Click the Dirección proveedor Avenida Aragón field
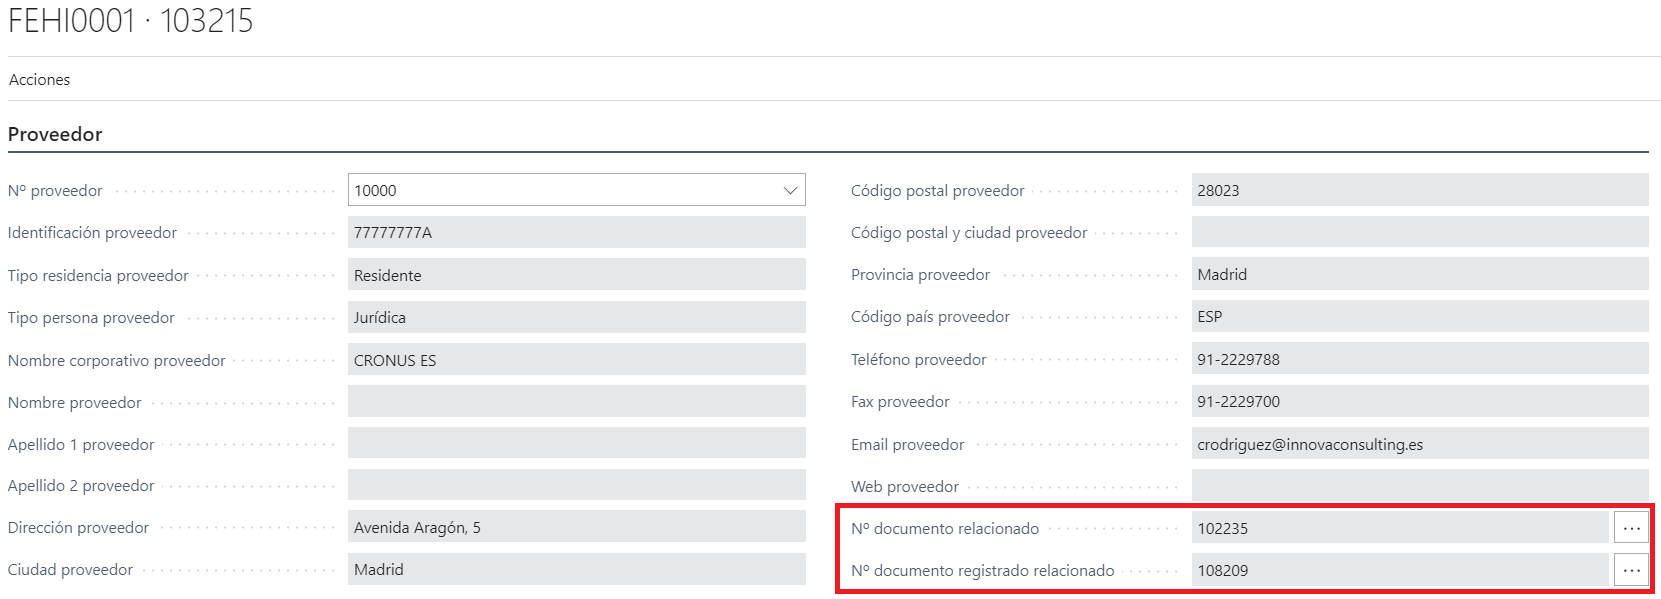 576,527
